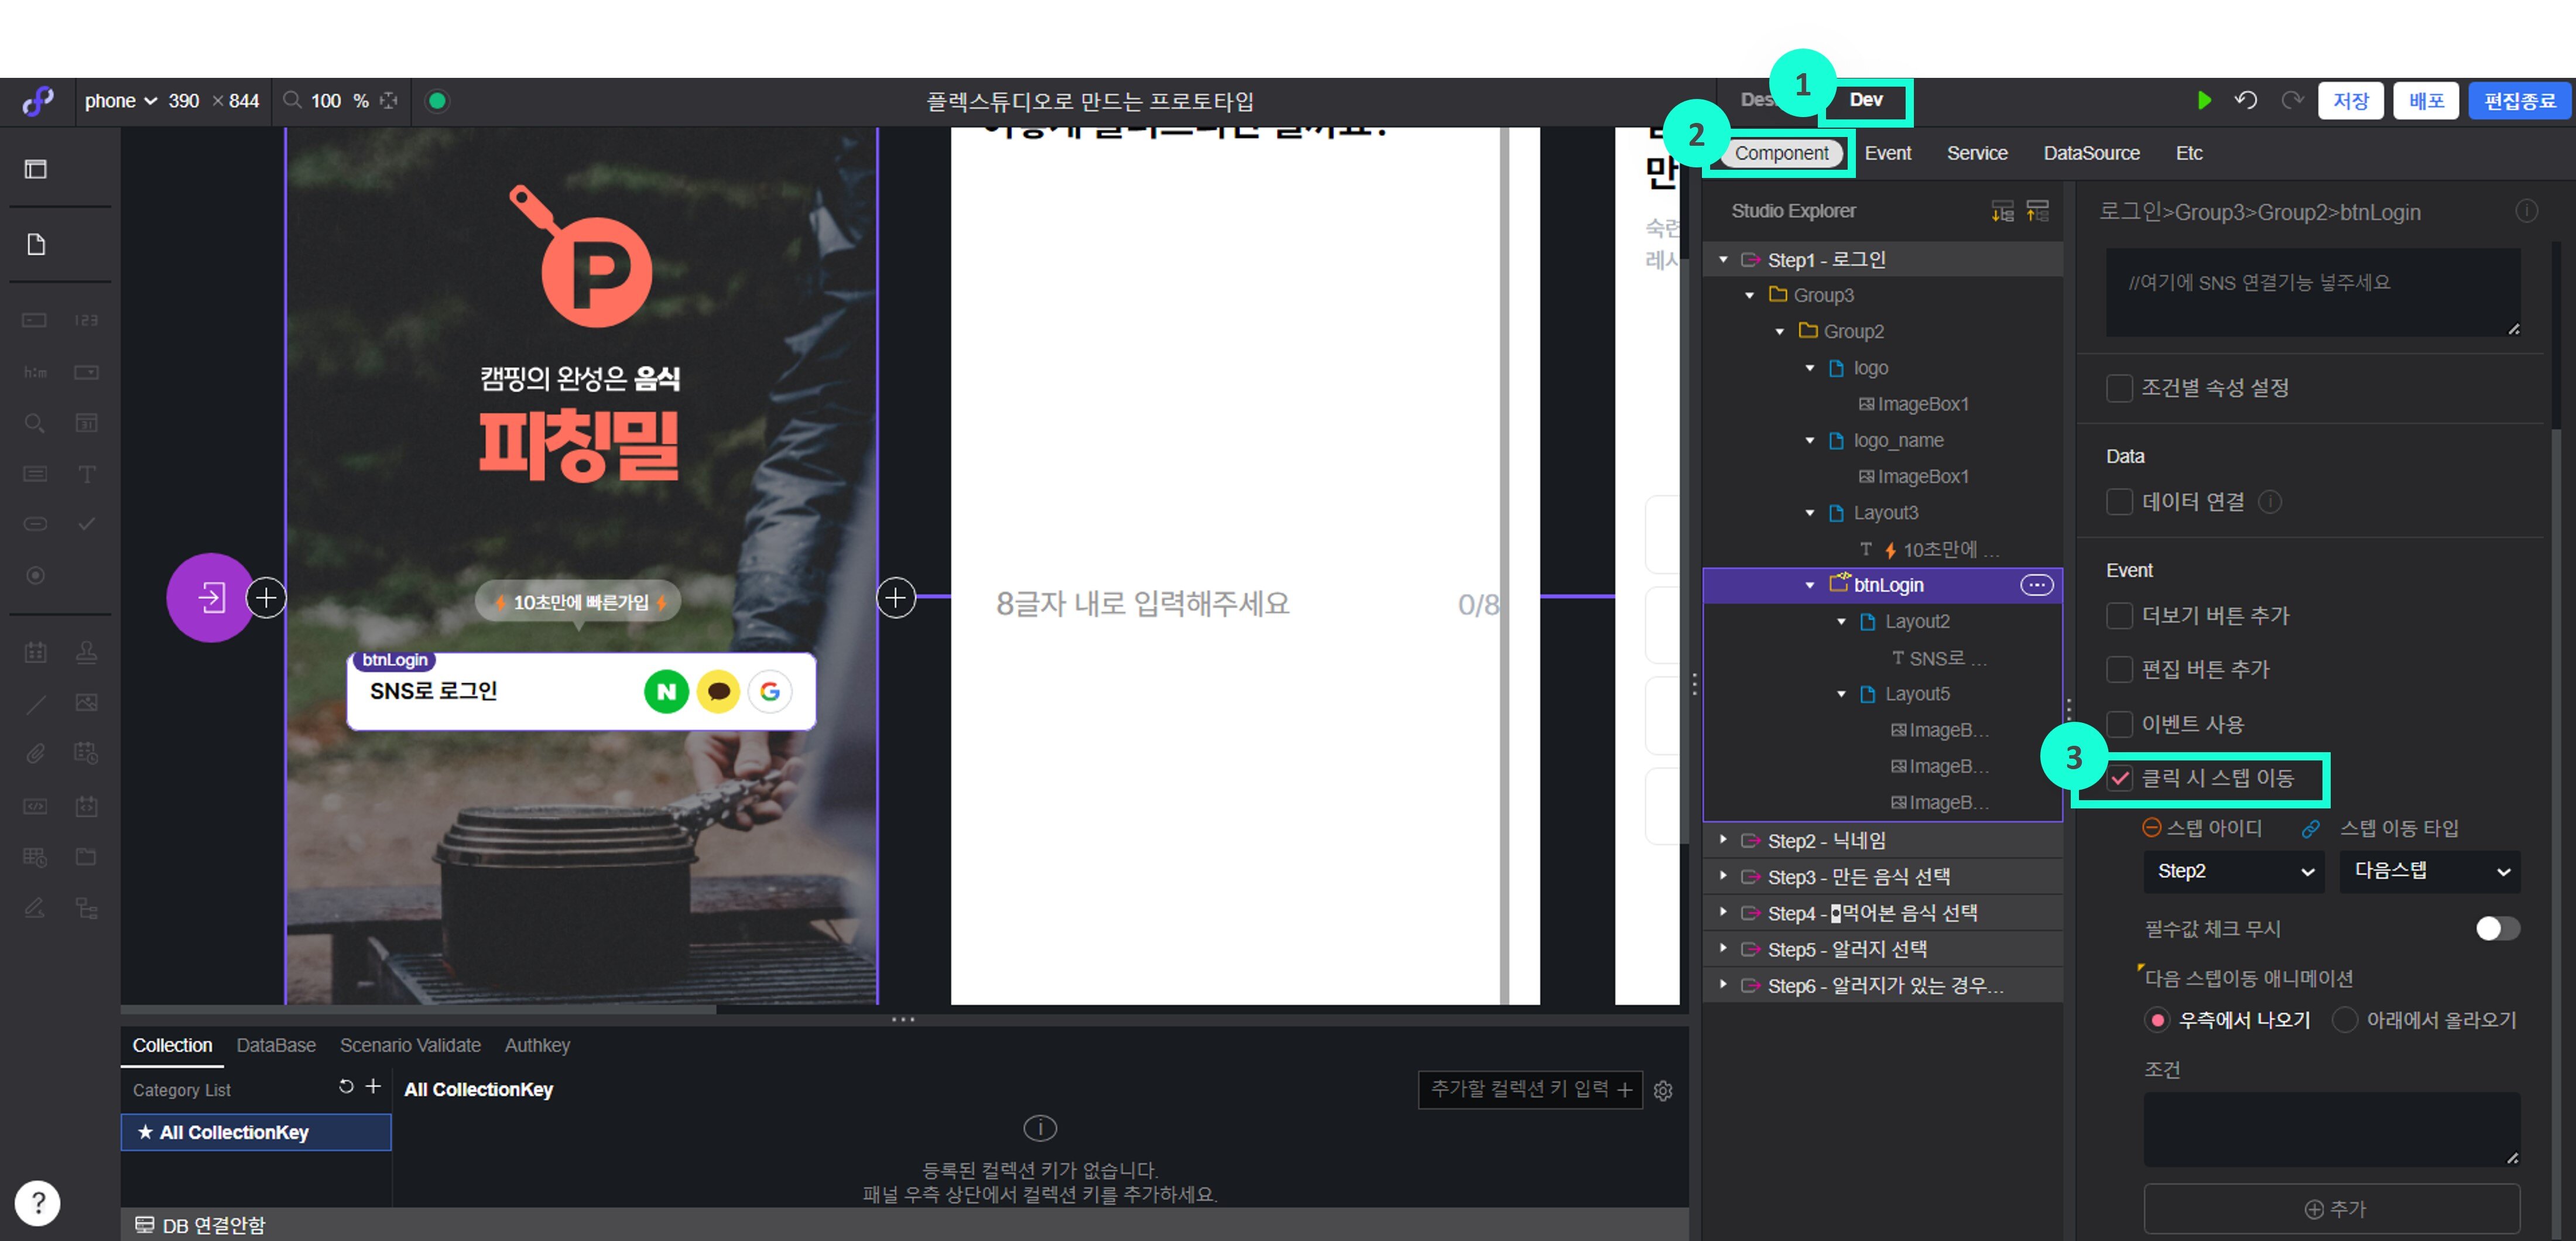Select the T text label component
Viewport: 2576px width, 1241px height.
click(86, 474)
